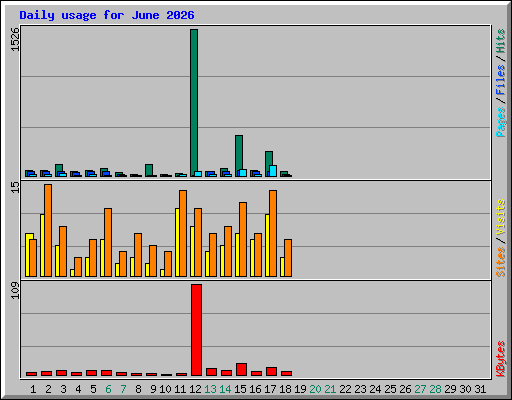Image resolution: width=512 pixels, height=400 pixels.
Task: Select the orange bar for day 15
Action: [243, 239]
